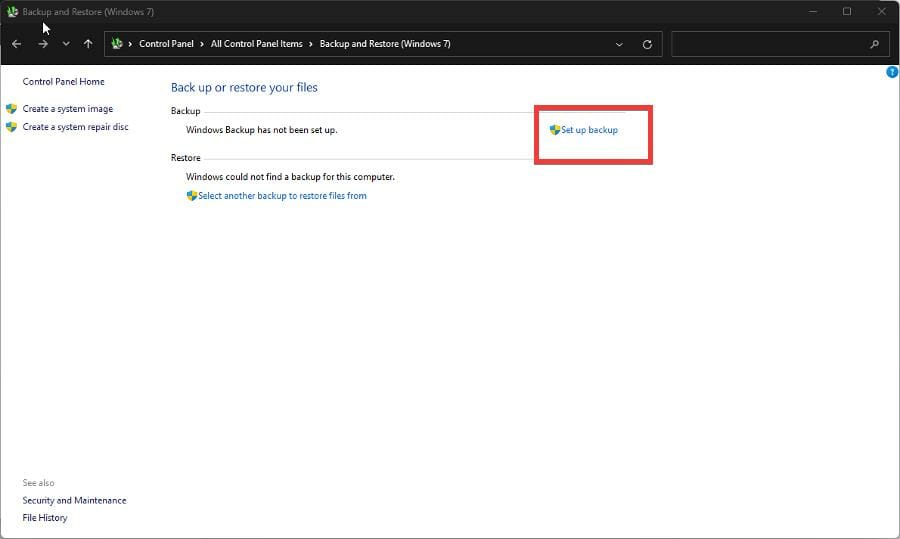
Task: Click the window title bar app icon
Action: [x=12, y=11]
